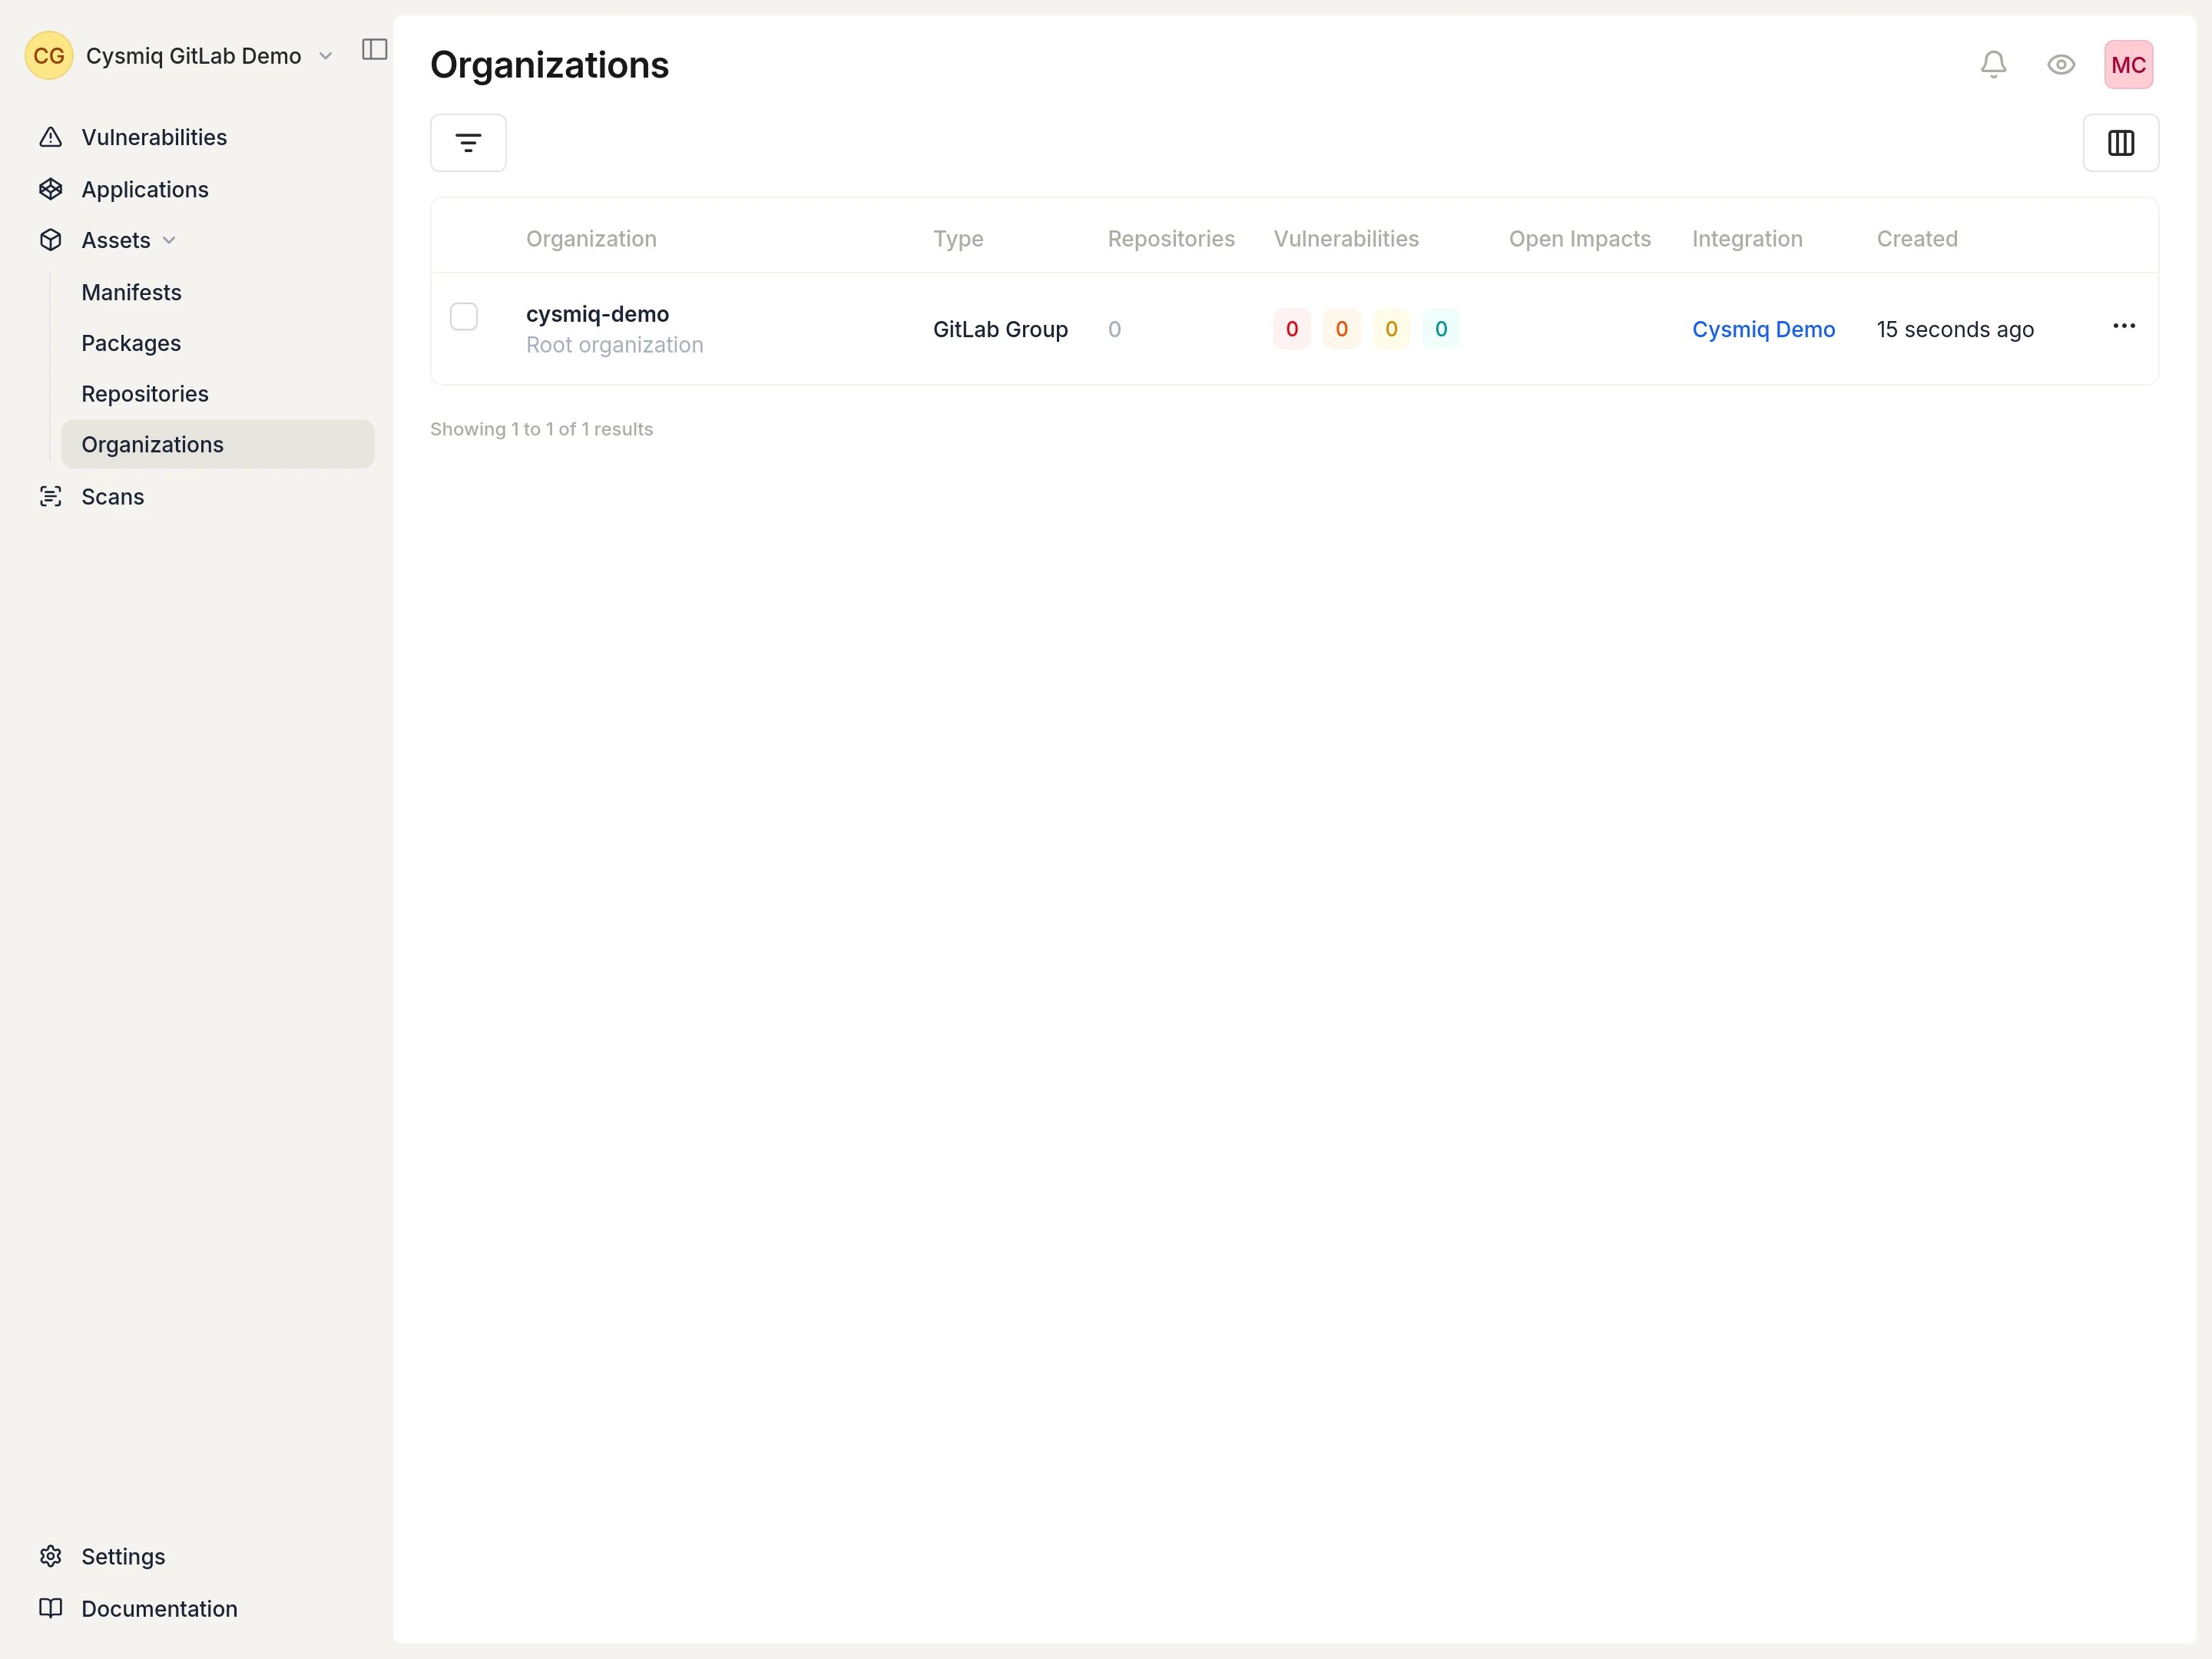The height and width of the screenshot is (1659, 2212).
Task: Toggle the eye visibility icon
Action: click(x=2060, y=65)
